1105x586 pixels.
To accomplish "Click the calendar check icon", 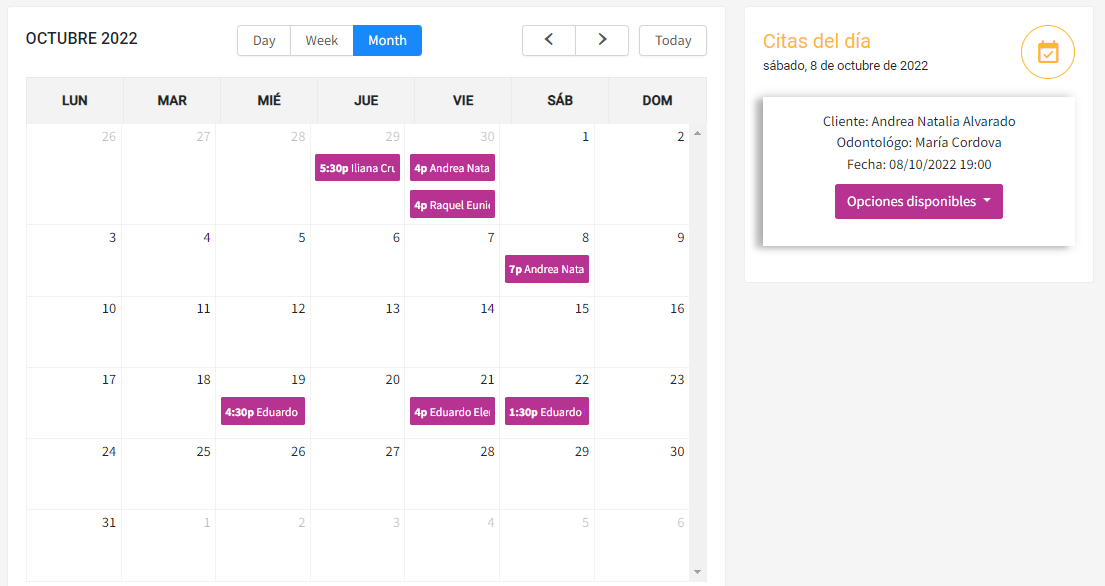I will [x=1047, y=52].
